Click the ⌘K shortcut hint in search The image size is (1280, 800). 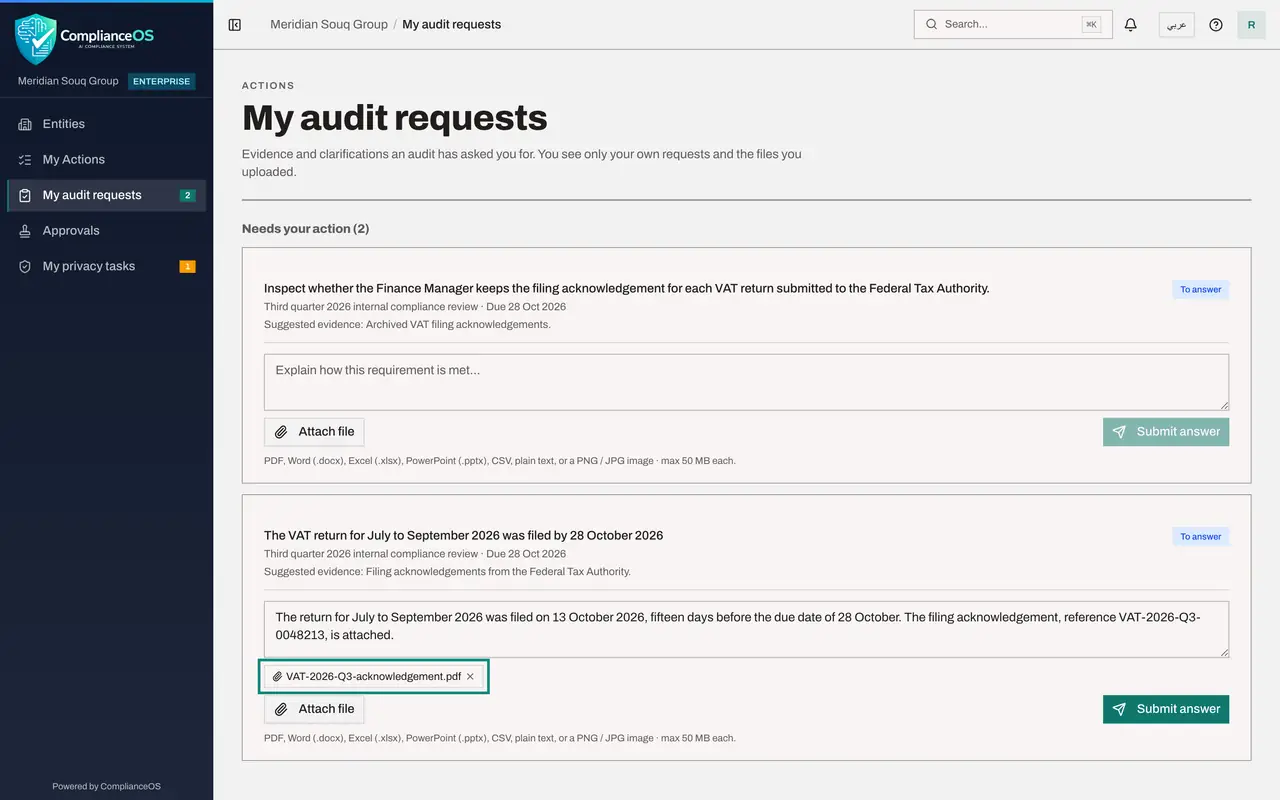1091,25
